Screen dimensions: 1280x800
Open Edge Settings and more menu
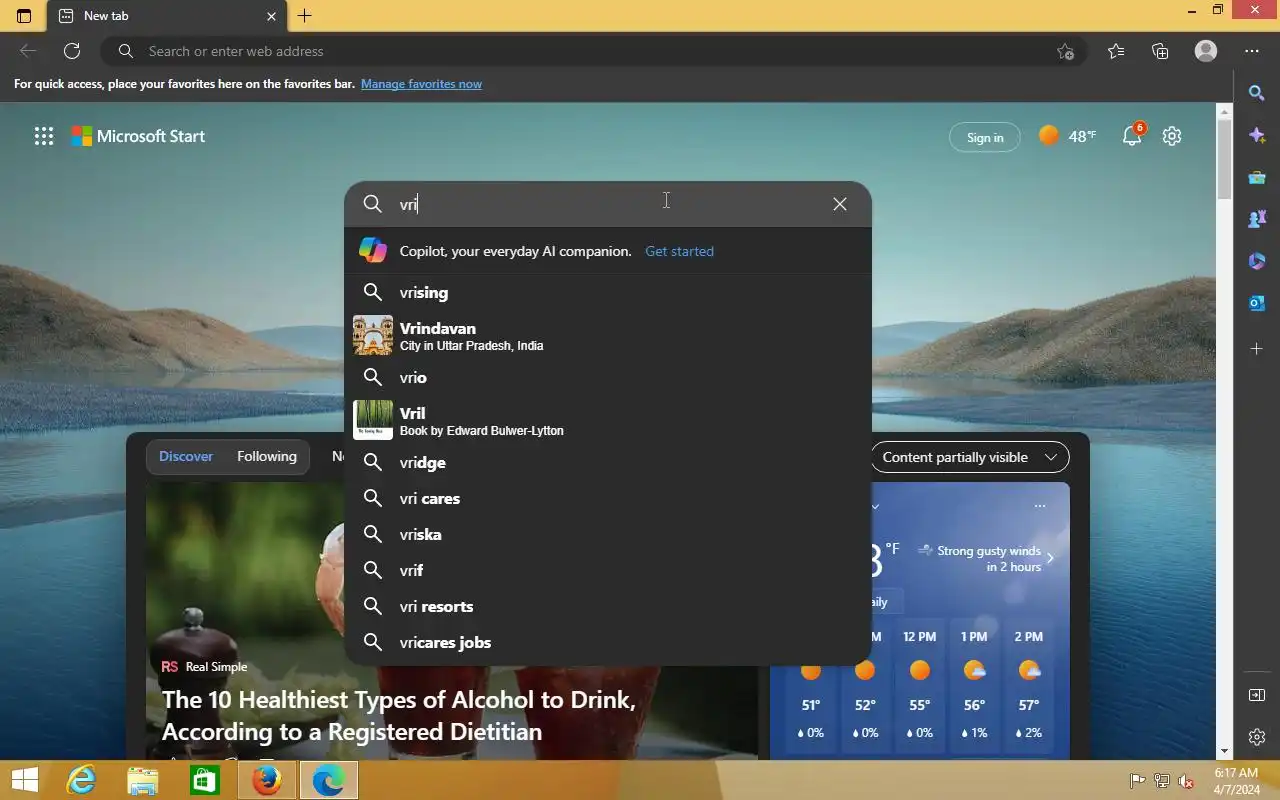pyautogui.click(x=1252, y=51)
